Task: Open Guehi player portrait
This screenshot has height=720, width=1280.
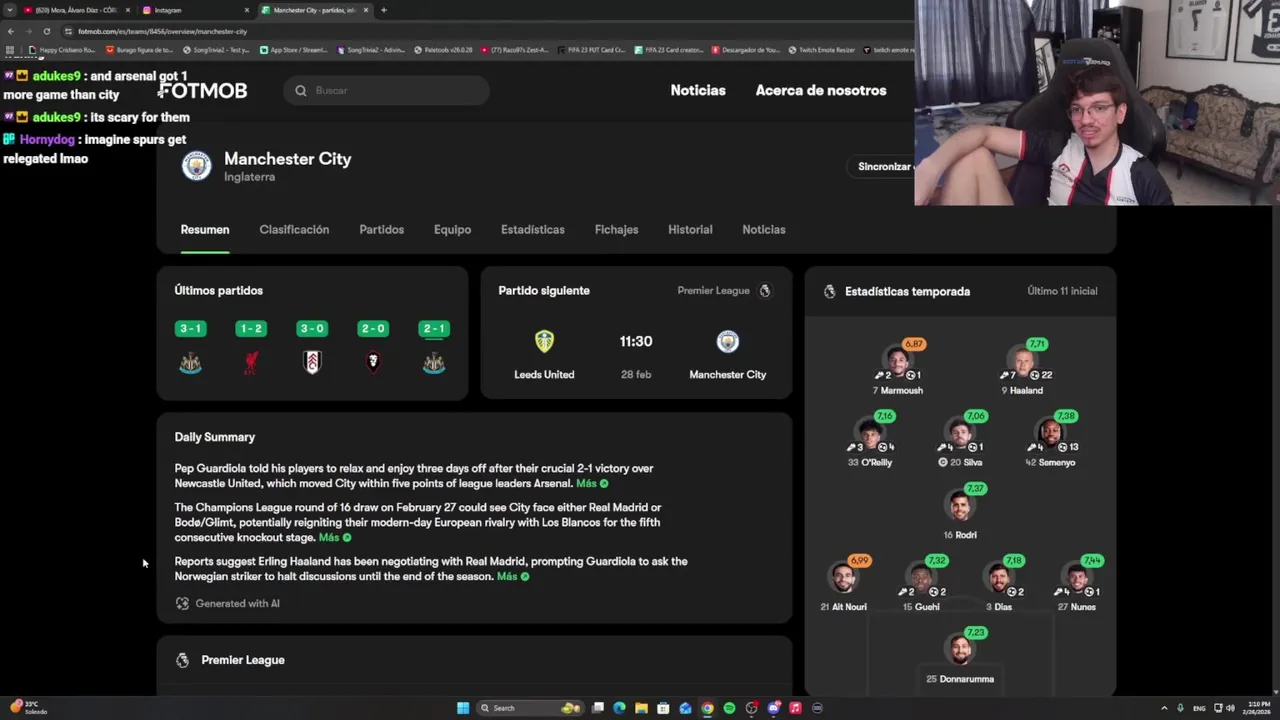Action: pos(920,576)
